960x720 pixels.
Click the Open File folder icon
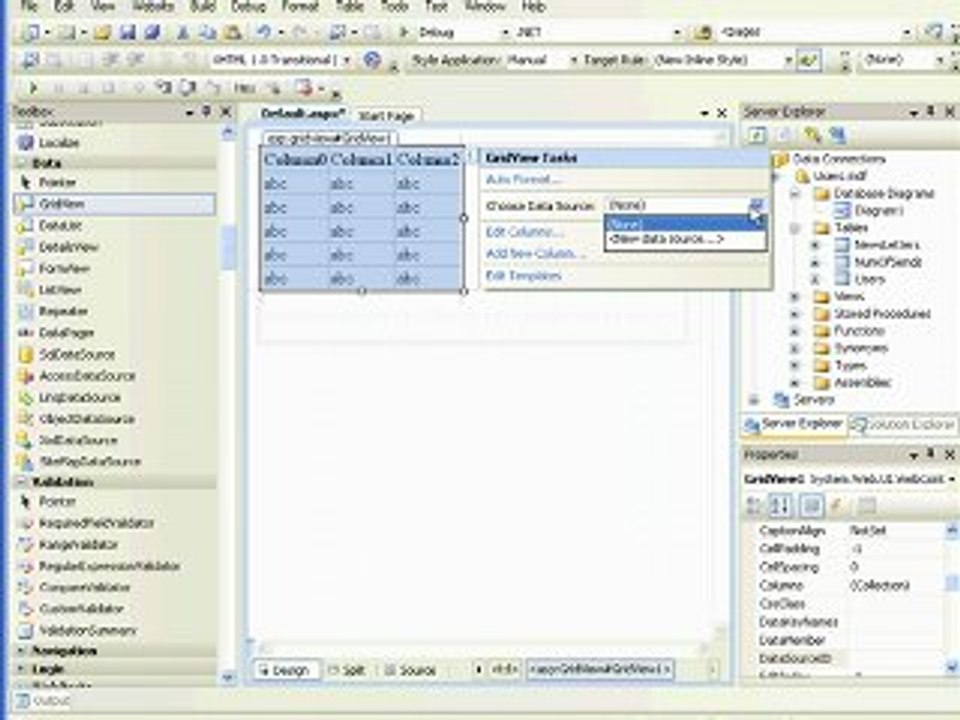click(x=103, y=32)
